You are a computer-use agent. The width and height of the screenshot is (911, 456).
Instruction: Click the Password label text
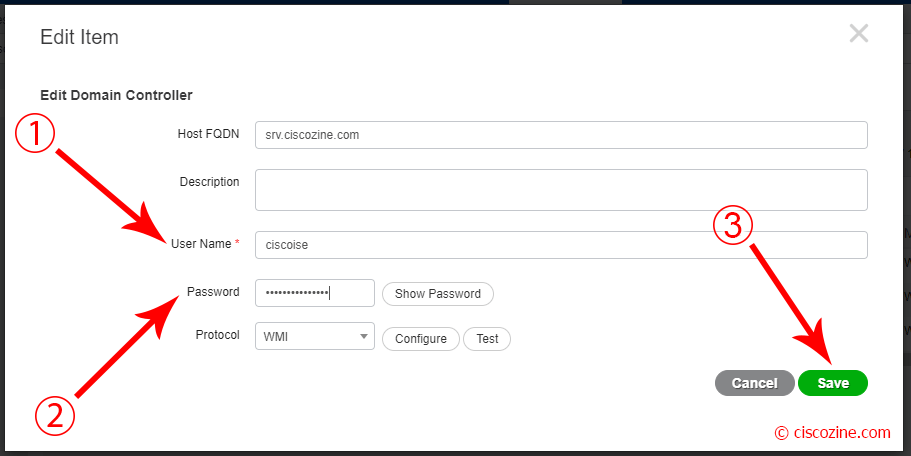pyautogui.click(x=213, y=292)
